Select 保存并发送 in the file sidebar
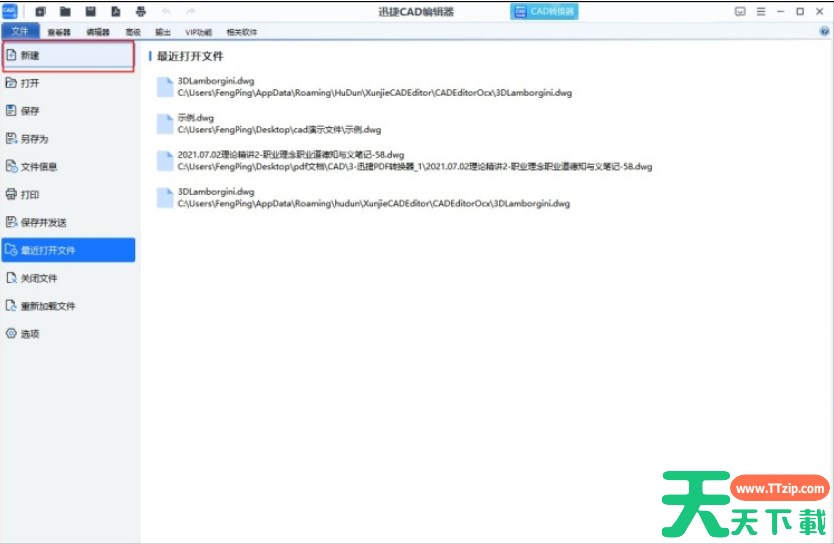The image size is (834, 544). tap(68, 222)
